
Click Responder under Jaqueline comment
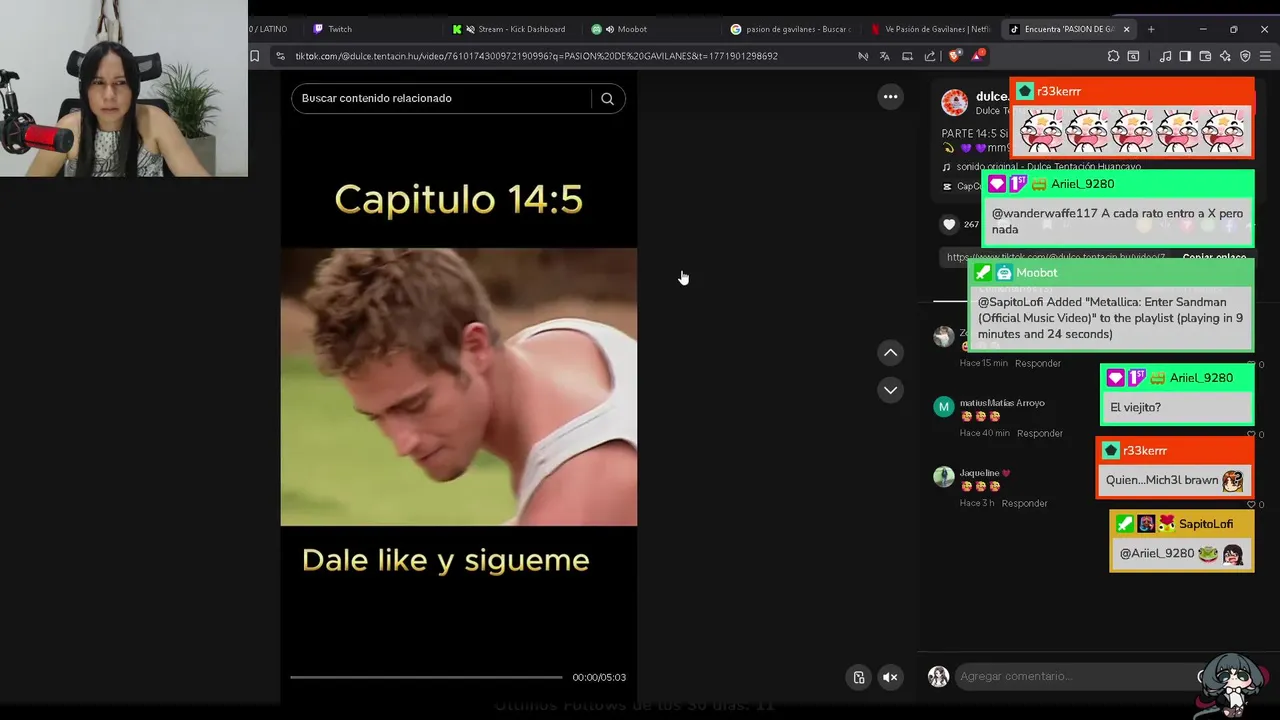[x=1024, y=503]
